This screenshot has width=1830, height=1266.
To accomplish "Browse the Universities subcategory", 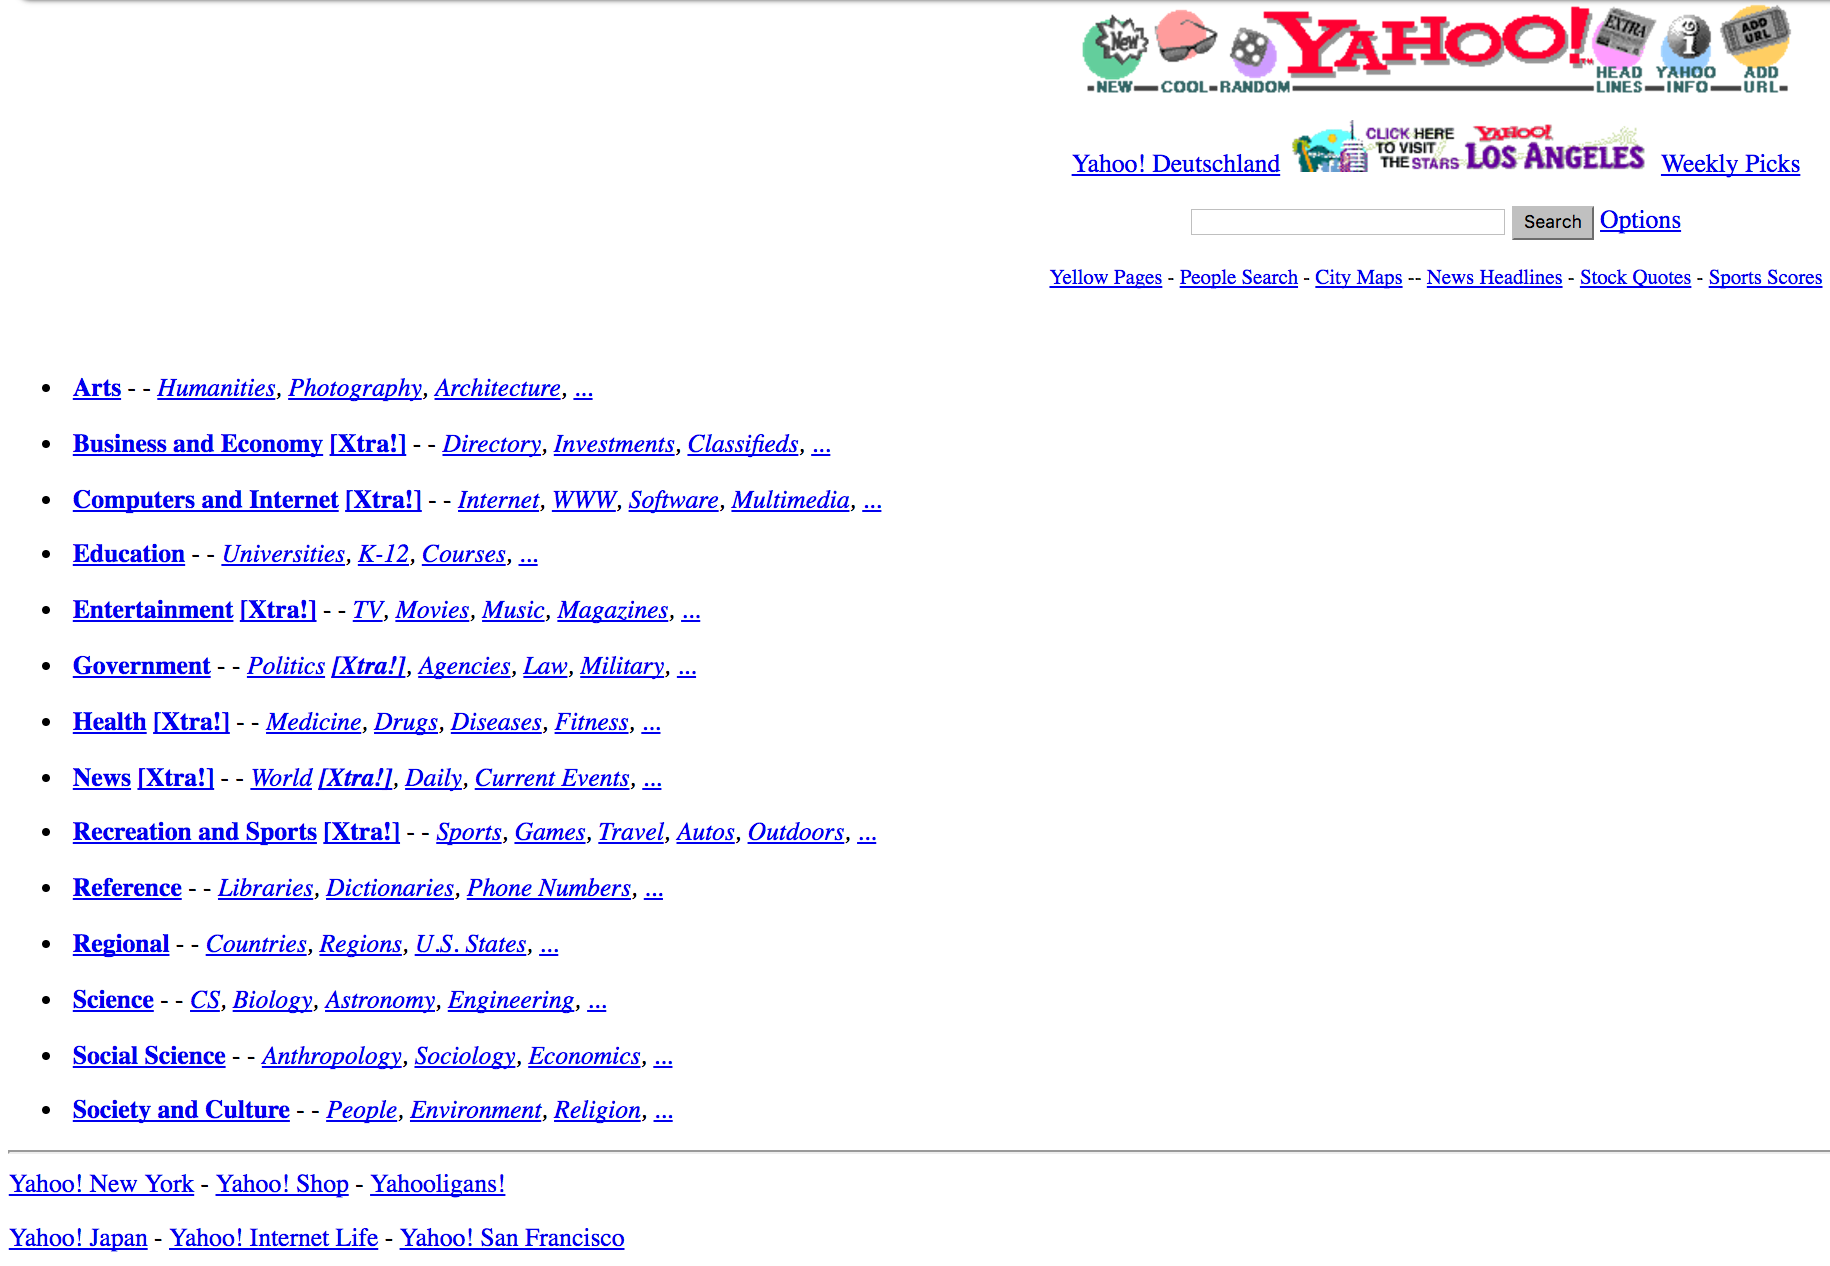I will (283, 554).
